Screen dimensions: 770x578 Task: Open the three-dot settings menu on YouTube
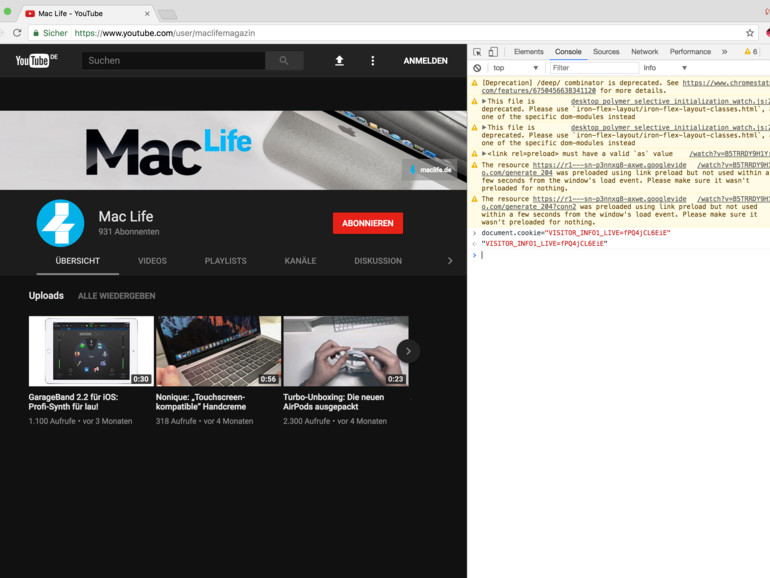pos(373,61)
